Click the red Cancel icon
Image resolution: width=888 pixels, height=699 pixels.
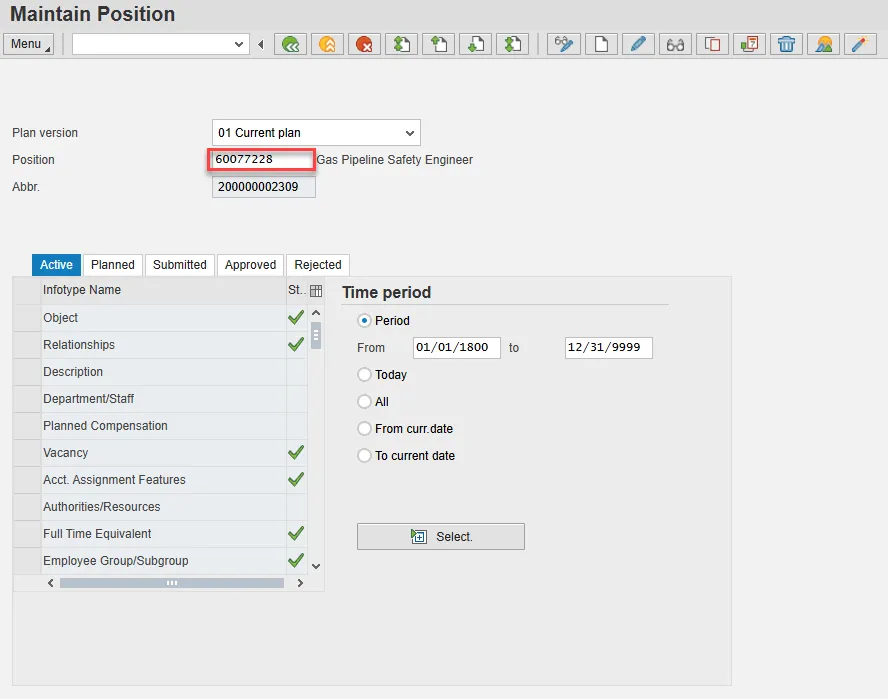(x=364, y=44)
